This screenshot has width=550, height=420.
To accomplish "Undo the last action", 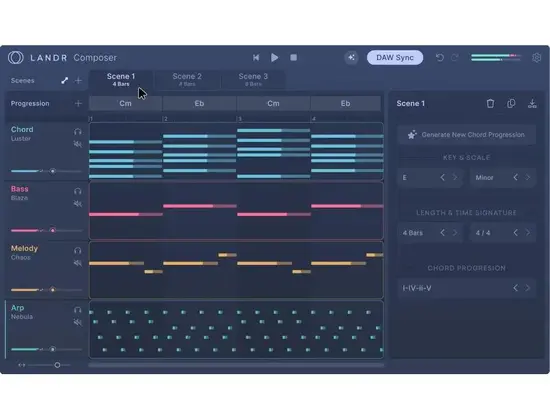I will [x=440, y=58].
